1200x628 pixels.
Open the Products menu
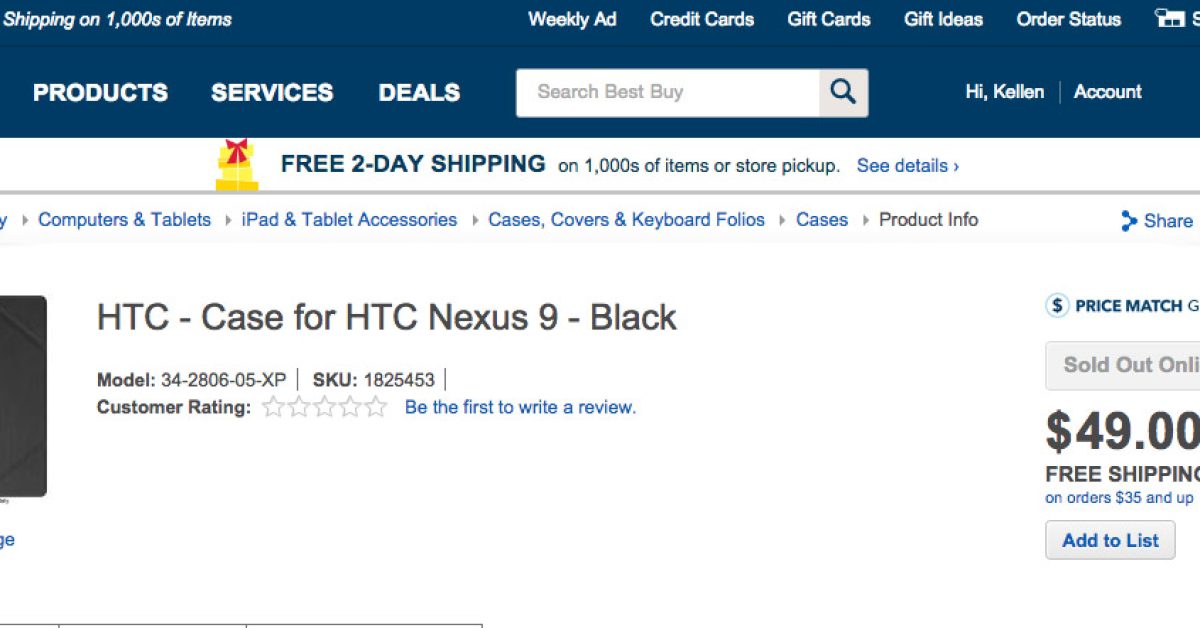[100, 92]
